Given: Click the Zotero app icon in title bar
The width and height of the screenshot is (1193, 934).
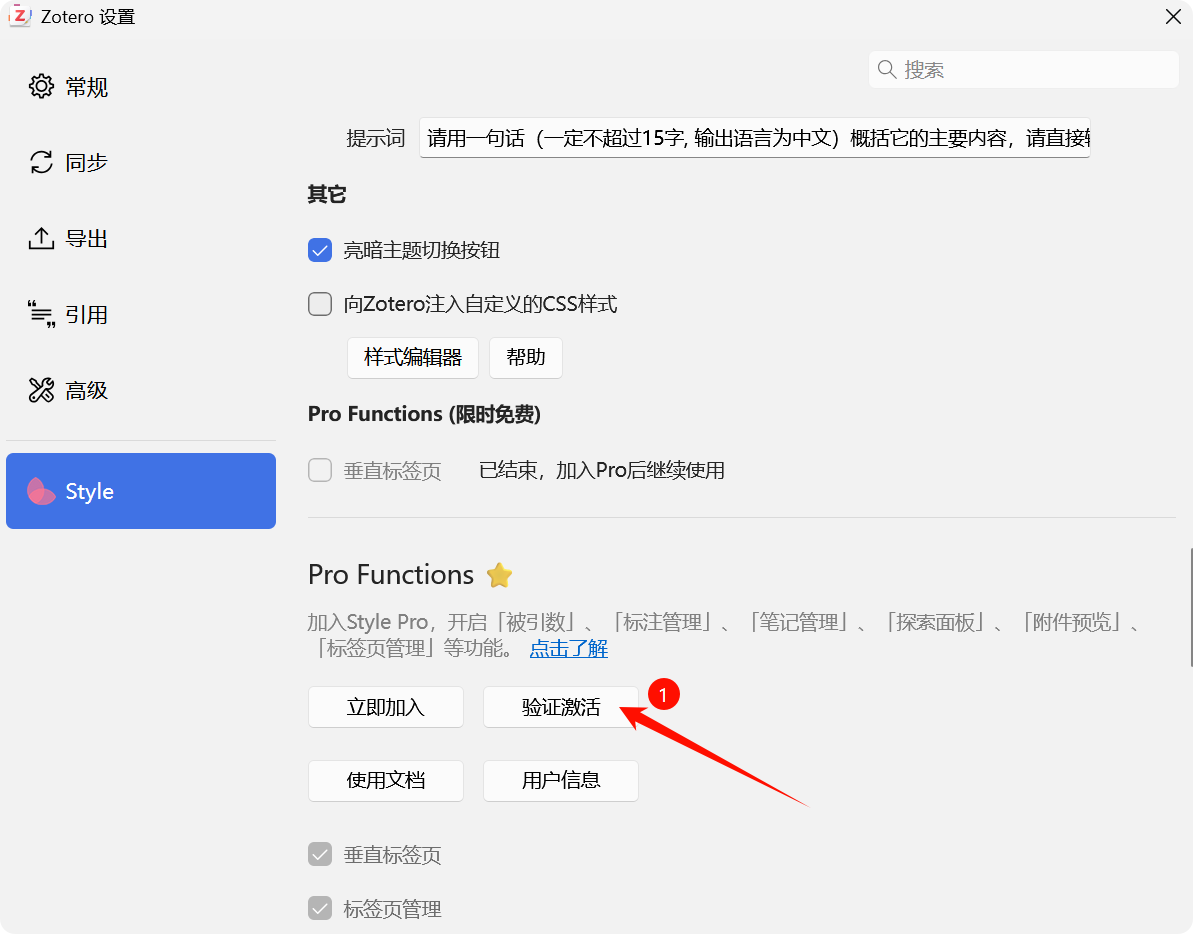Looking at the screenshot, I should (x=20, y=16).
